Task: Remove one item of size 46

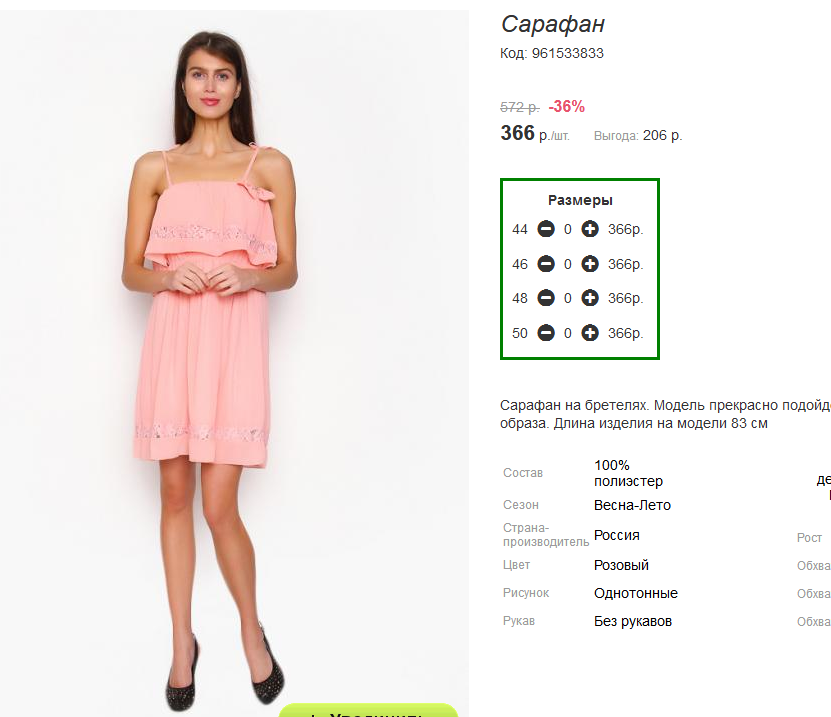Action: click(546, 263)
